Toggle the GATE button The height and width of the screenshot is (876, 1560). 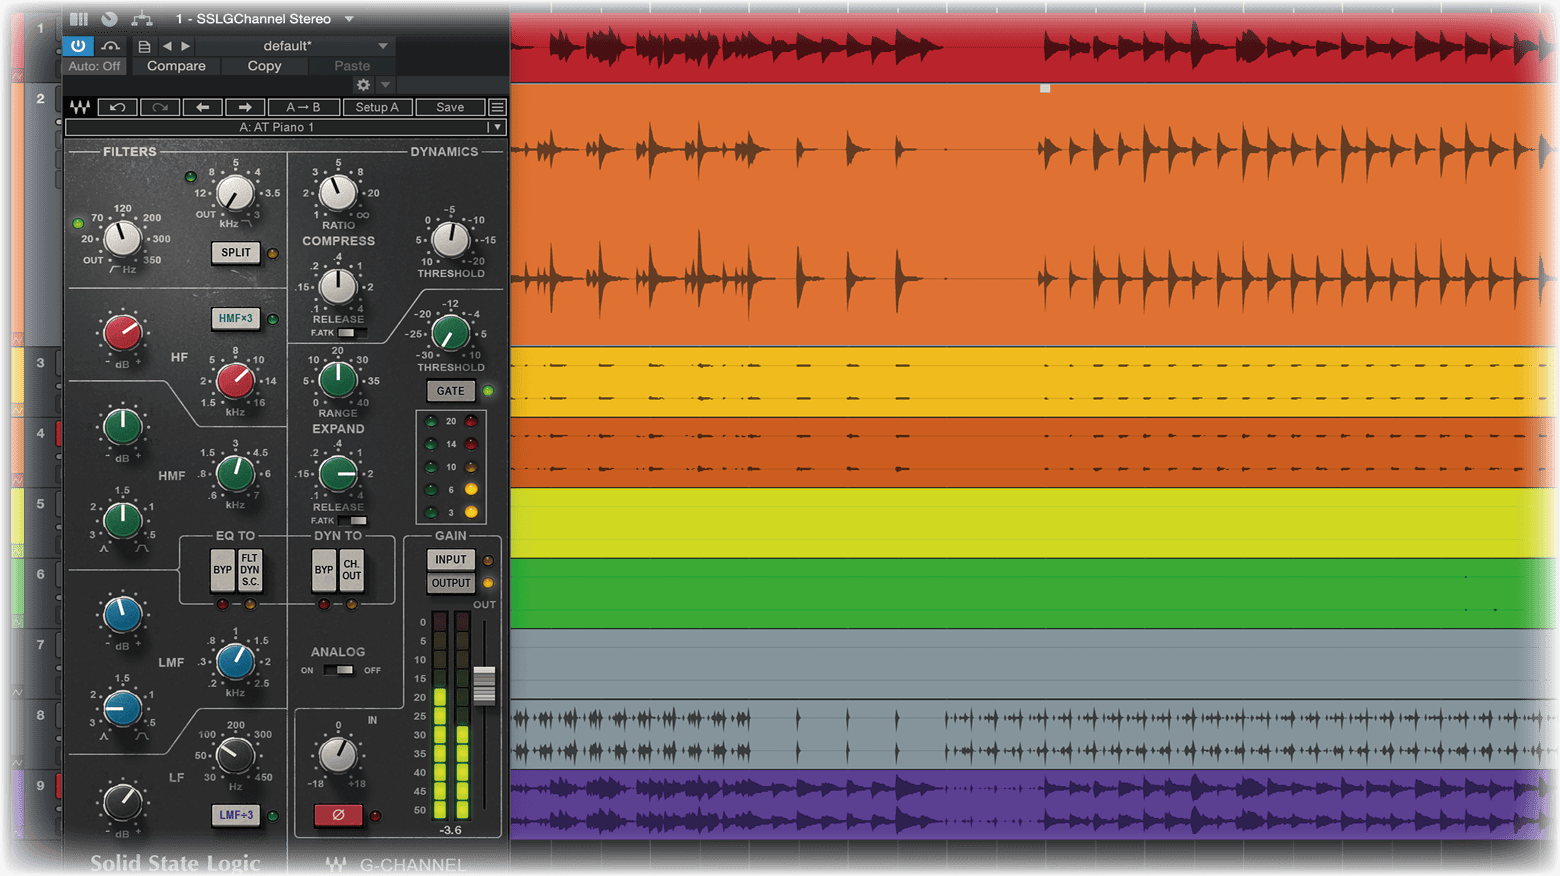(450, 391)
